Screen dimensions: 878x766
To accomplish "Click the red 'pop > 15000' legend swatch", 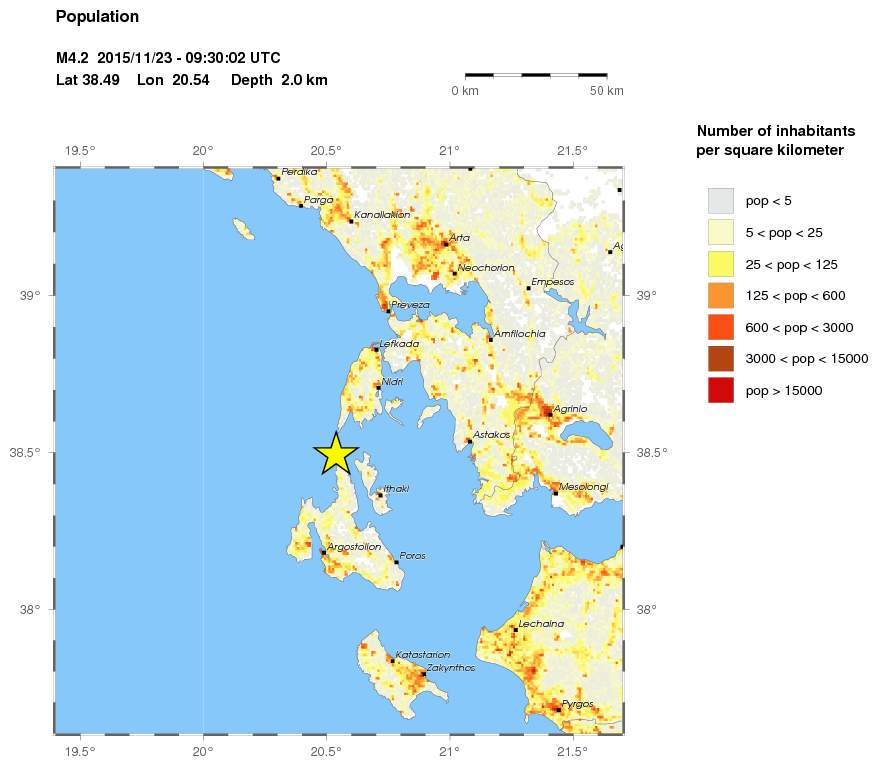I will (720, 391).
